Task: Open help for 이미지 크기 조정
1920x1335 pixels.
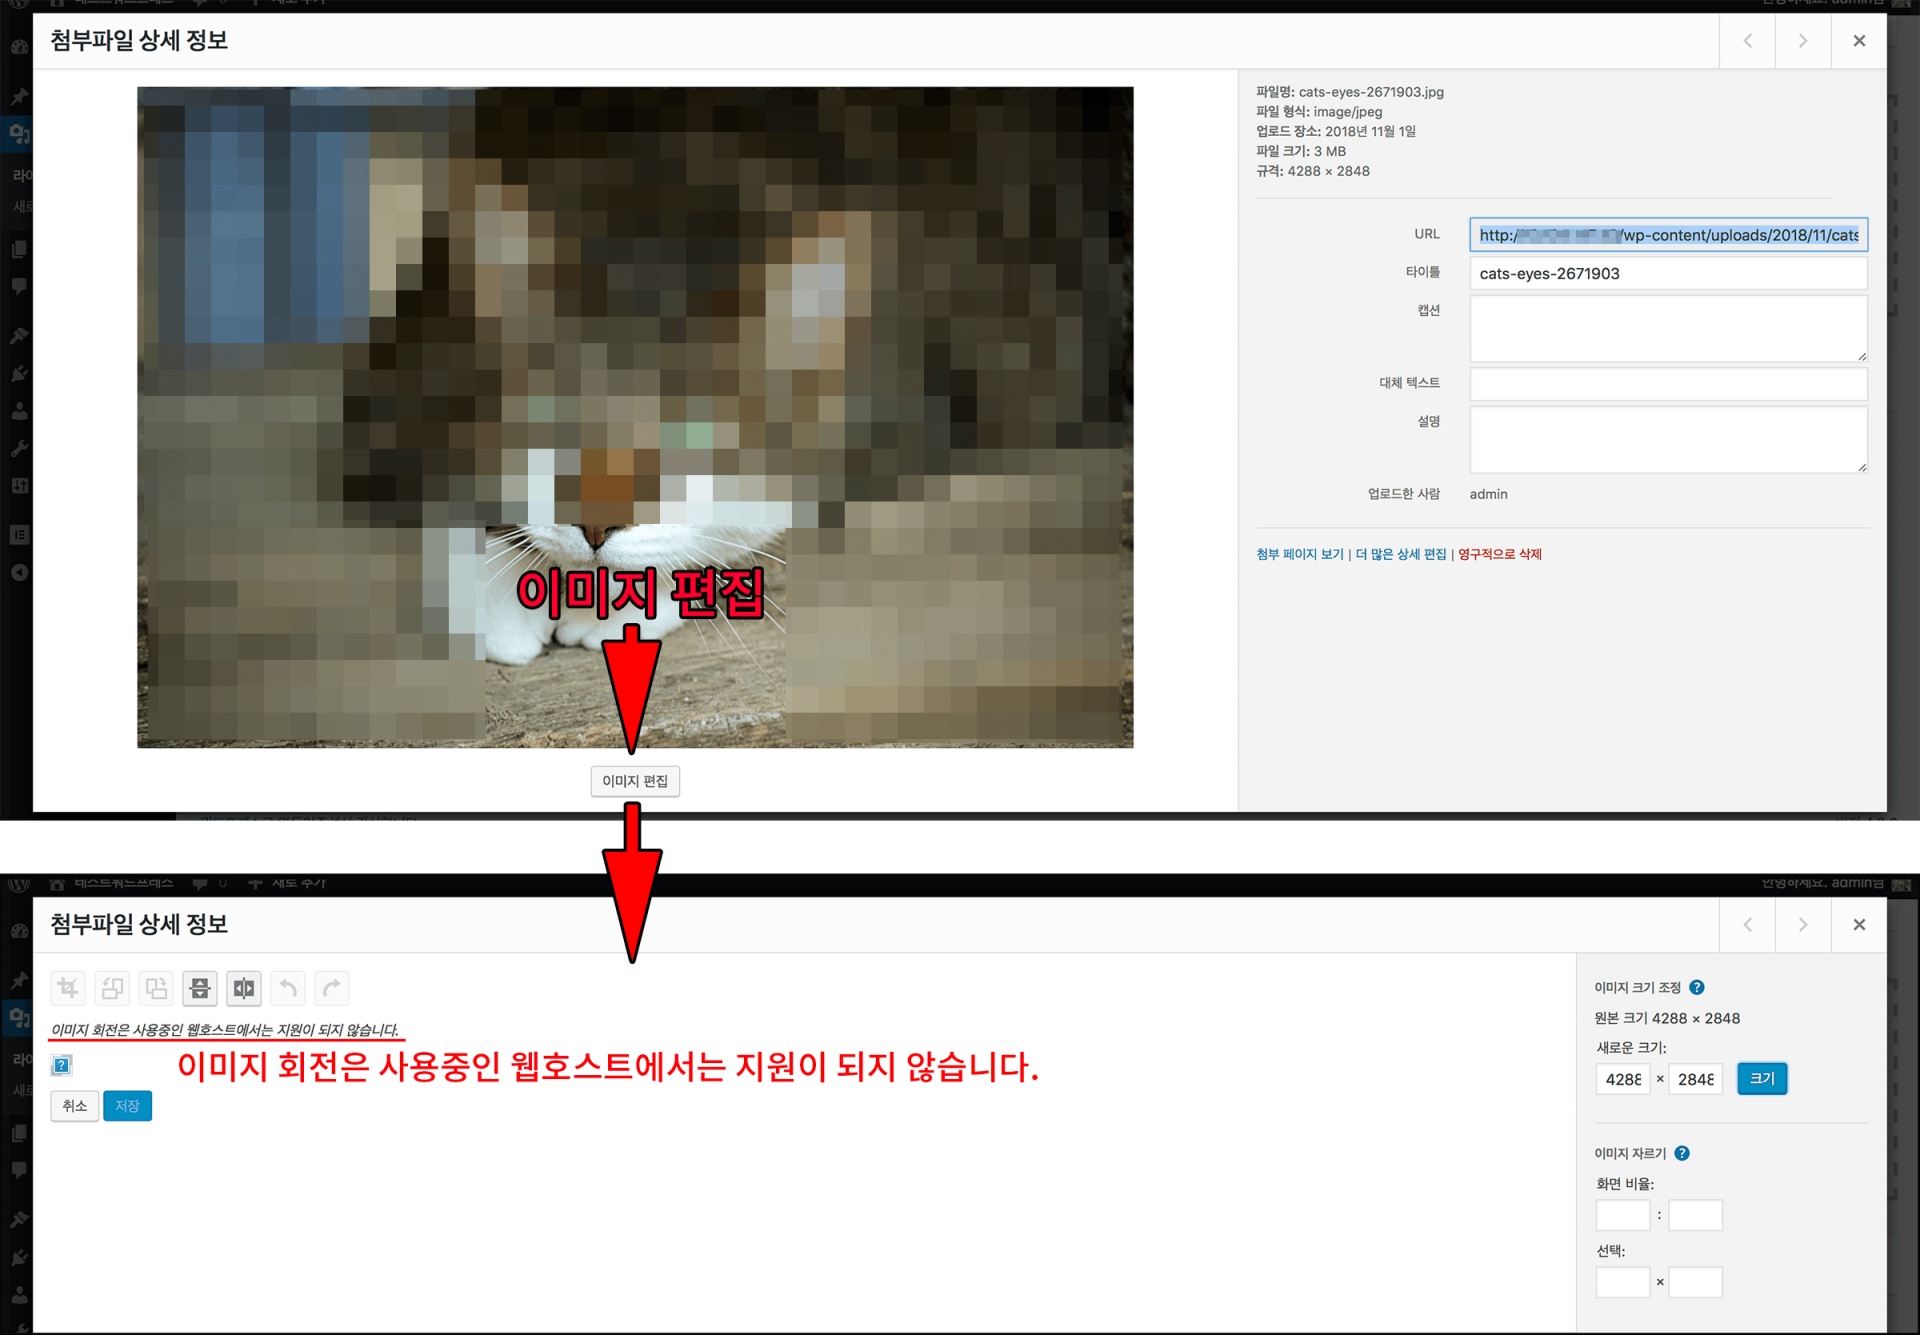Action: coord(1697,987)
